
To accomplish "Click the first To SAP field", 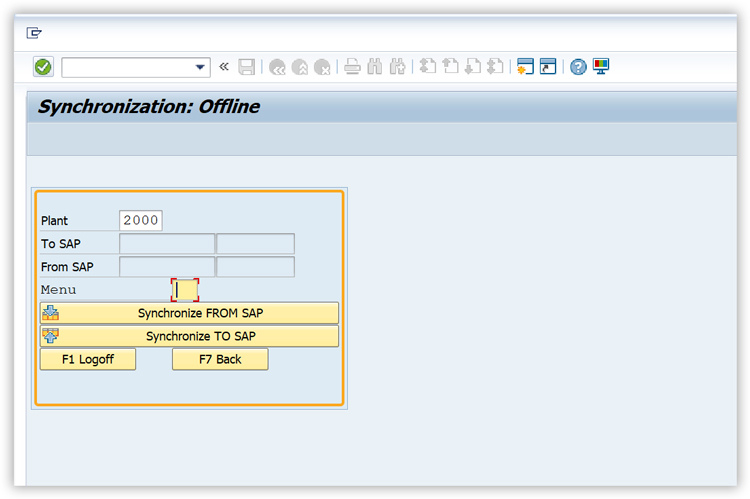I will [x=167, y=244].
